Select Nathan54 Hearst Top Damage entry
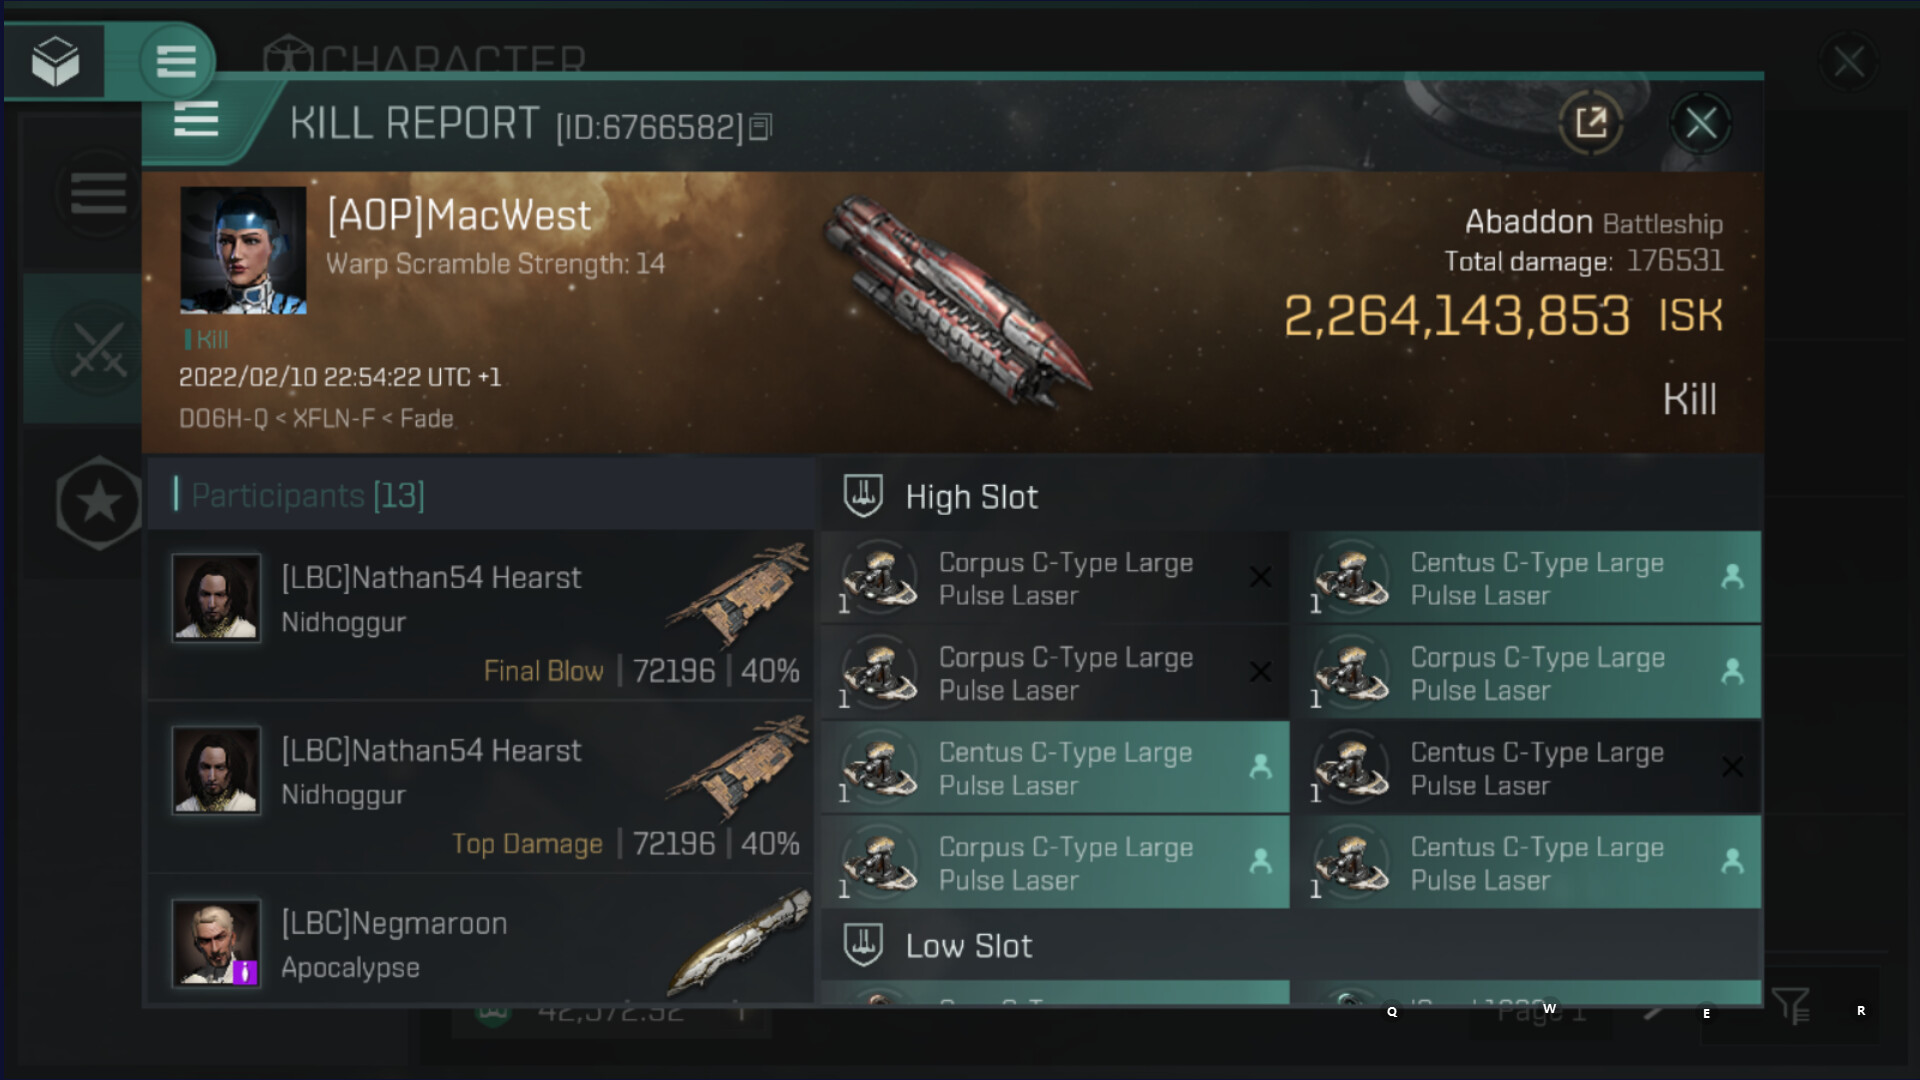This screenshot has width=1920, height=1080. coord(480,788)
